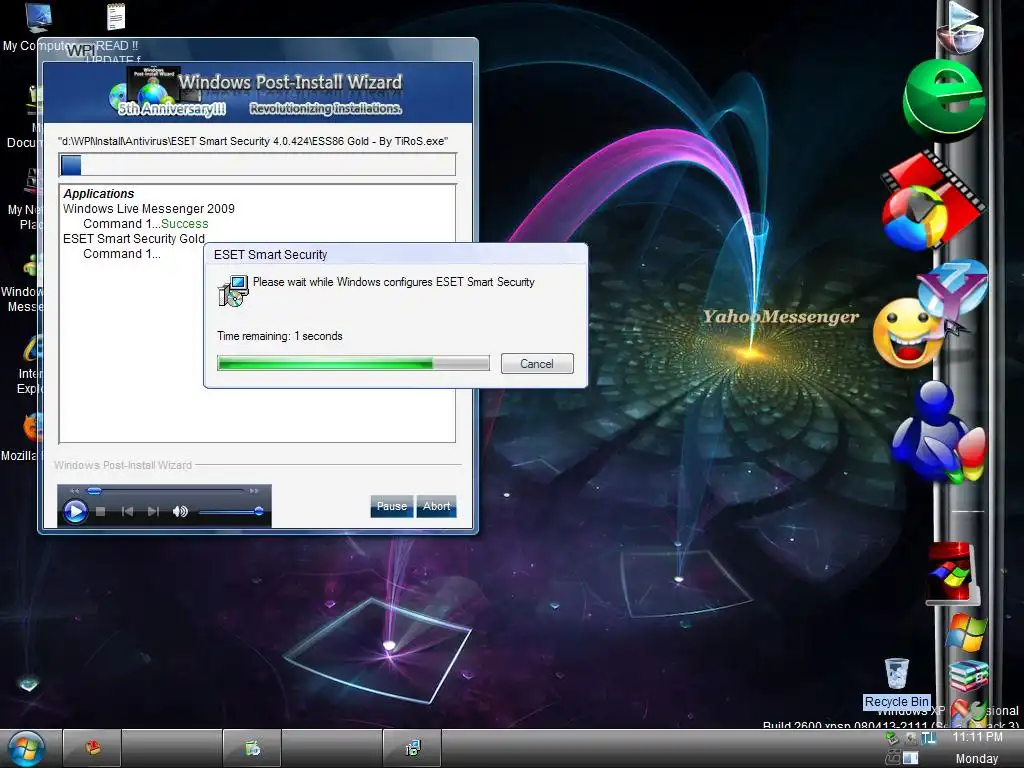1024x768 pixels.
Task: Click the ESET installer package icon
Action: pyautogui.click(x=232, y=291)
